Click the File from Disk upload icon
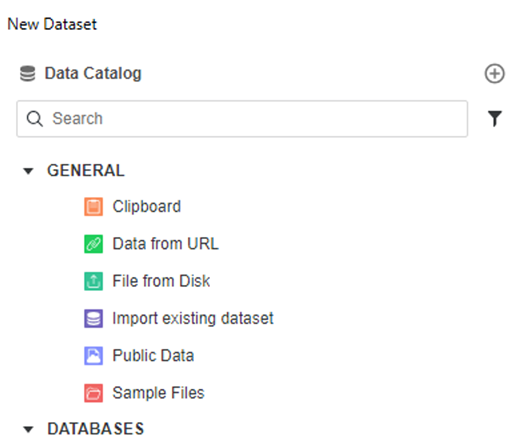524x445 pixels. (93, 281)
